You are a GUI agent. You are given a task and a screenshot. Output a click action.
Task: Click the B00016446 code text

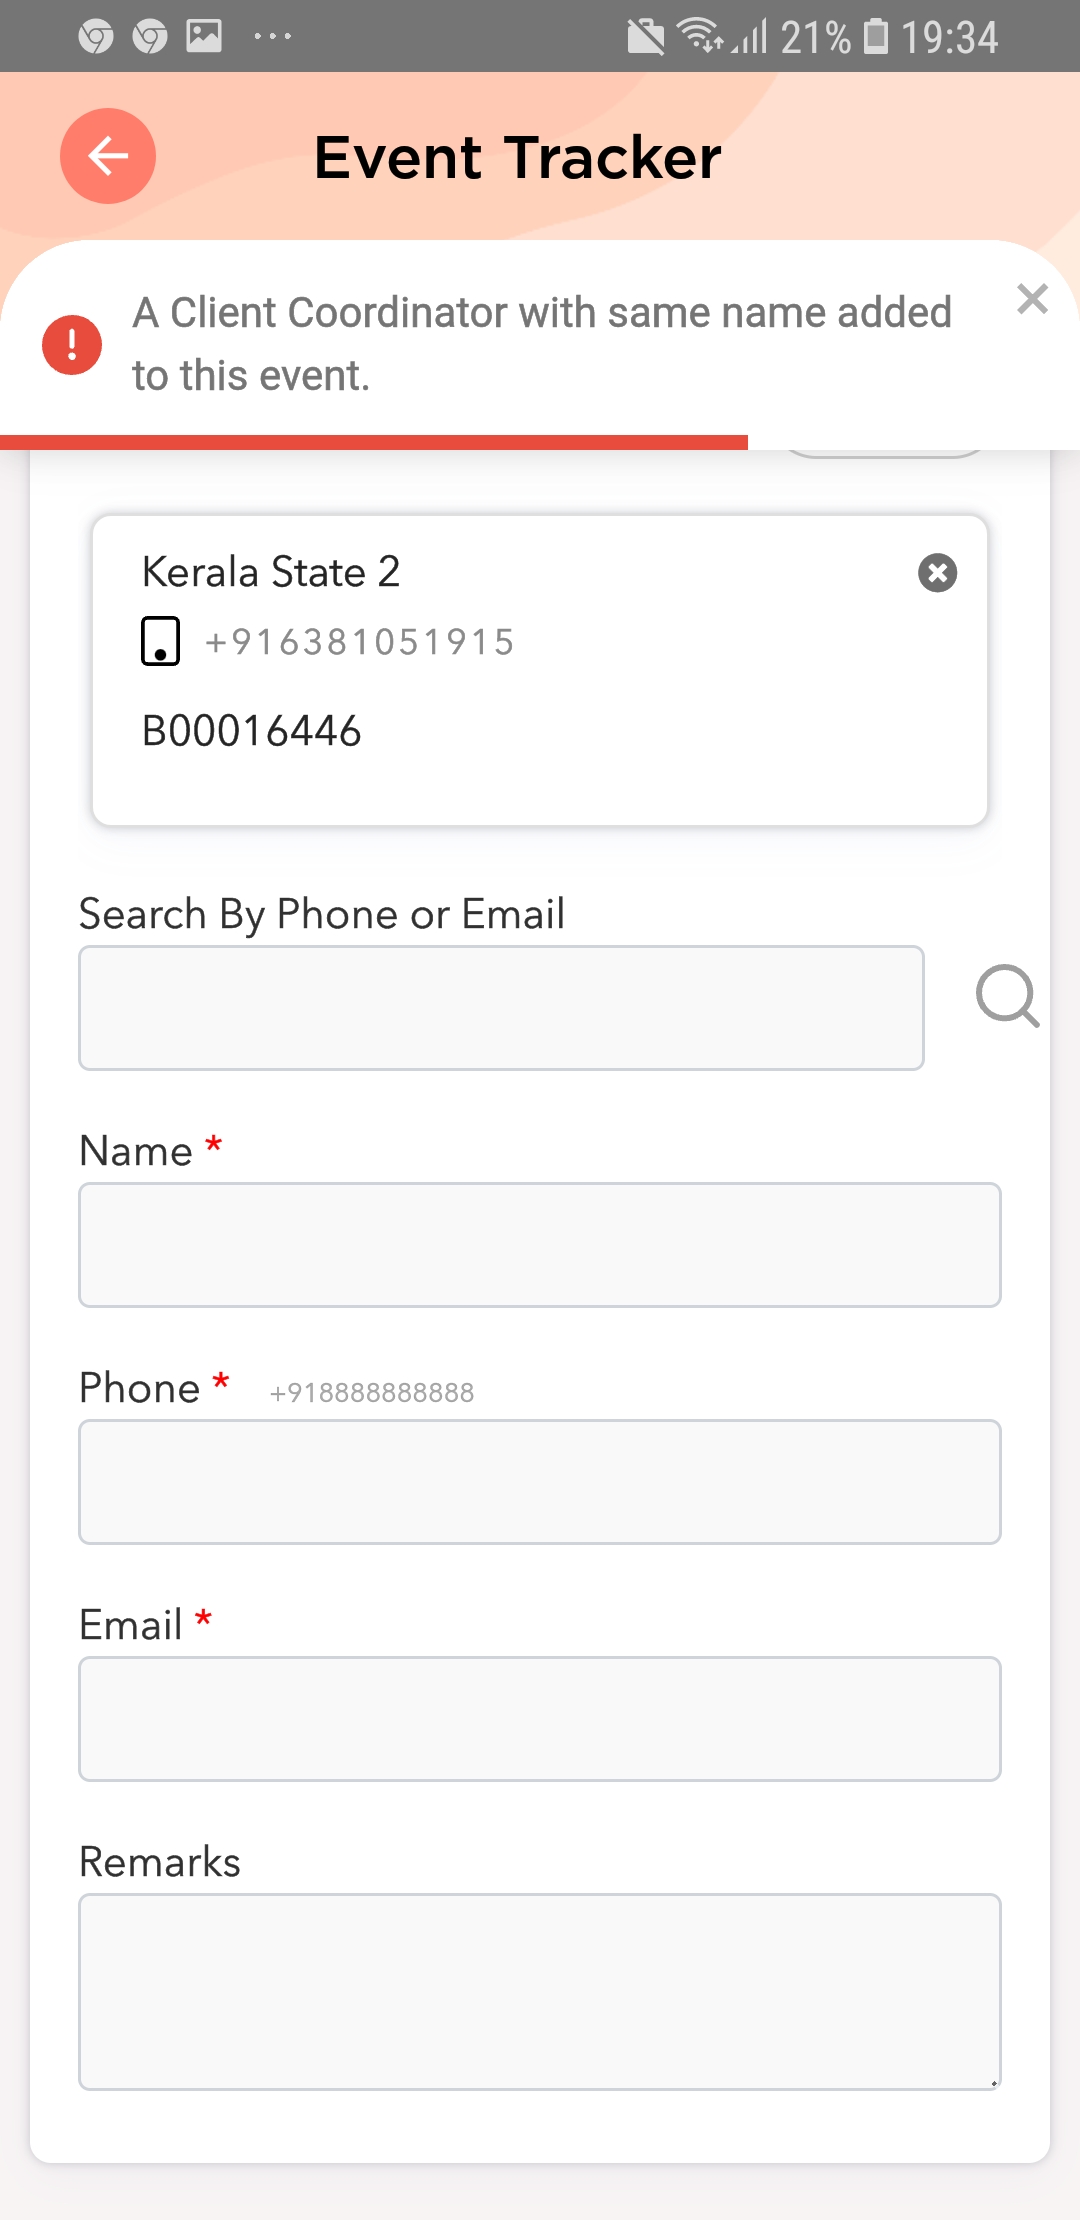tap(252, 731)
